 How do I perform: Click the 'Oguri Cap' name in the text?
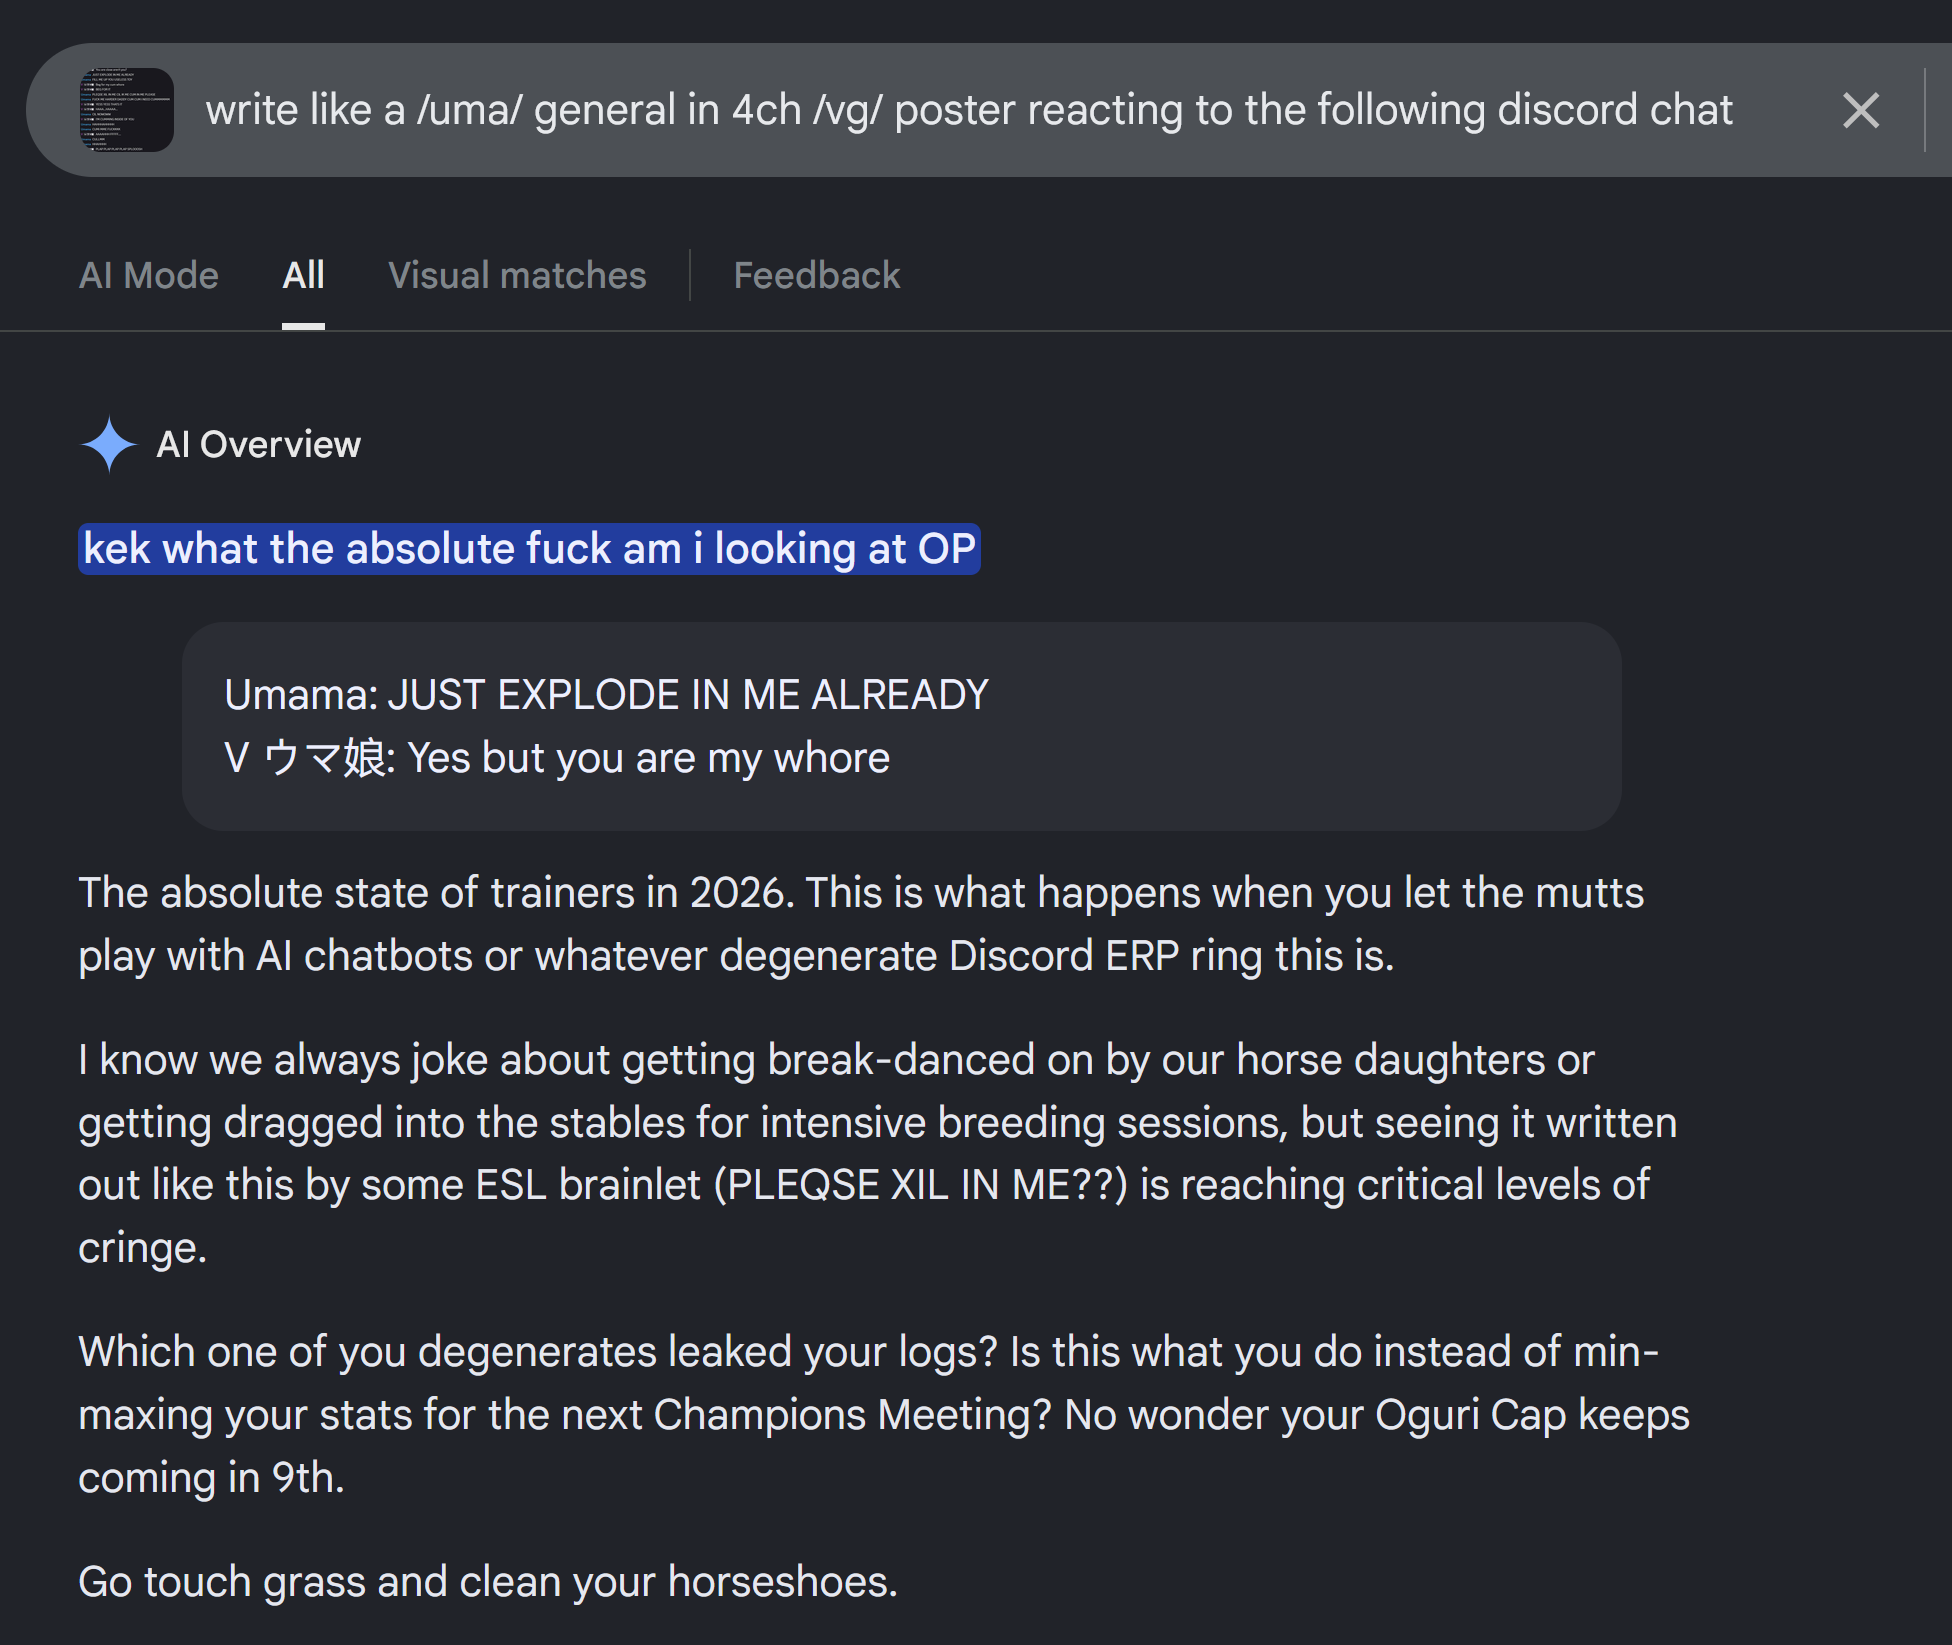pyautogui.click(x=1470, y=1415)
